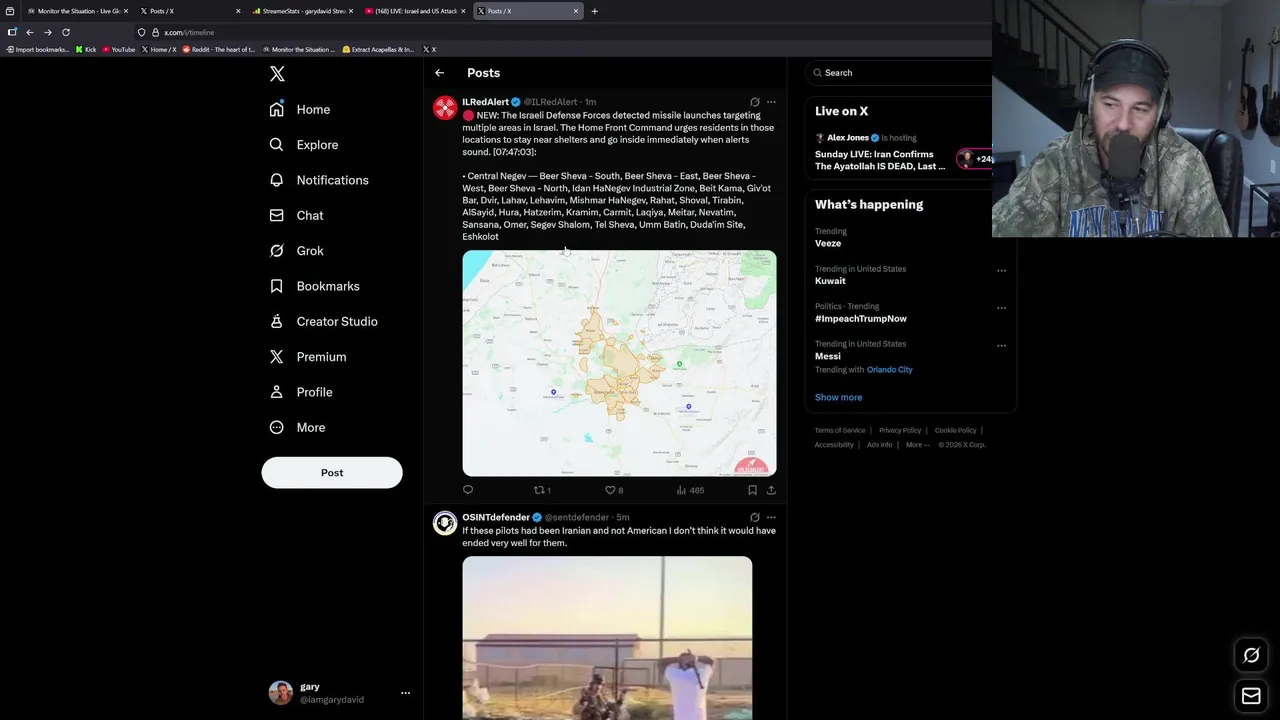Expand the footer More menu
This screenshot has height=720, width=1280.
(x=917, y=445)
